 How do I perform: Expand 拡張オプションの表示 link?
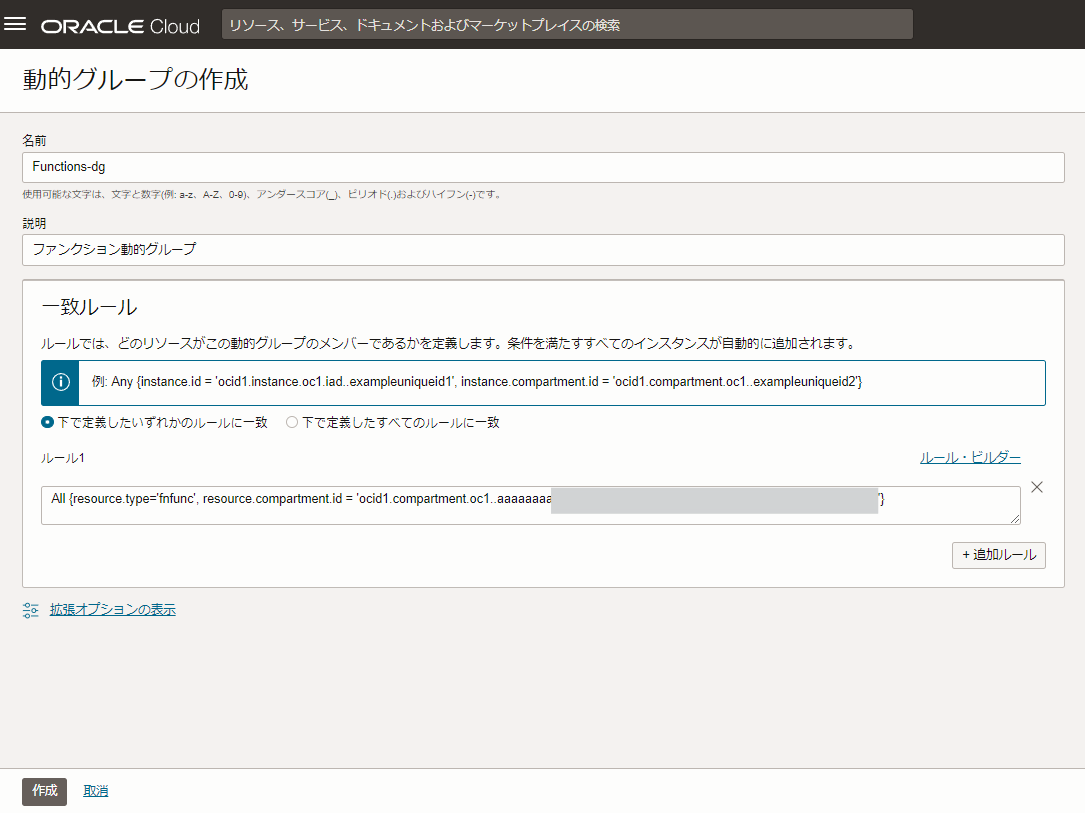click(x=113, y=610)
